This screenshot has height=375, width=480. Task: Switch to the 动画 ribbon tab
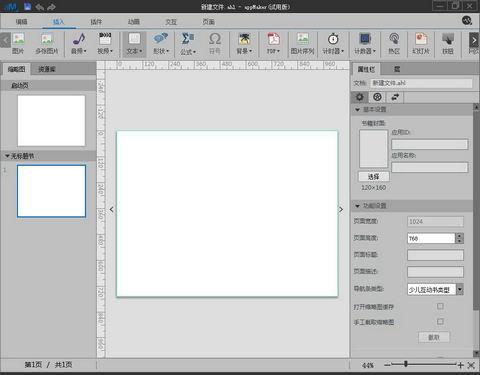134,22
